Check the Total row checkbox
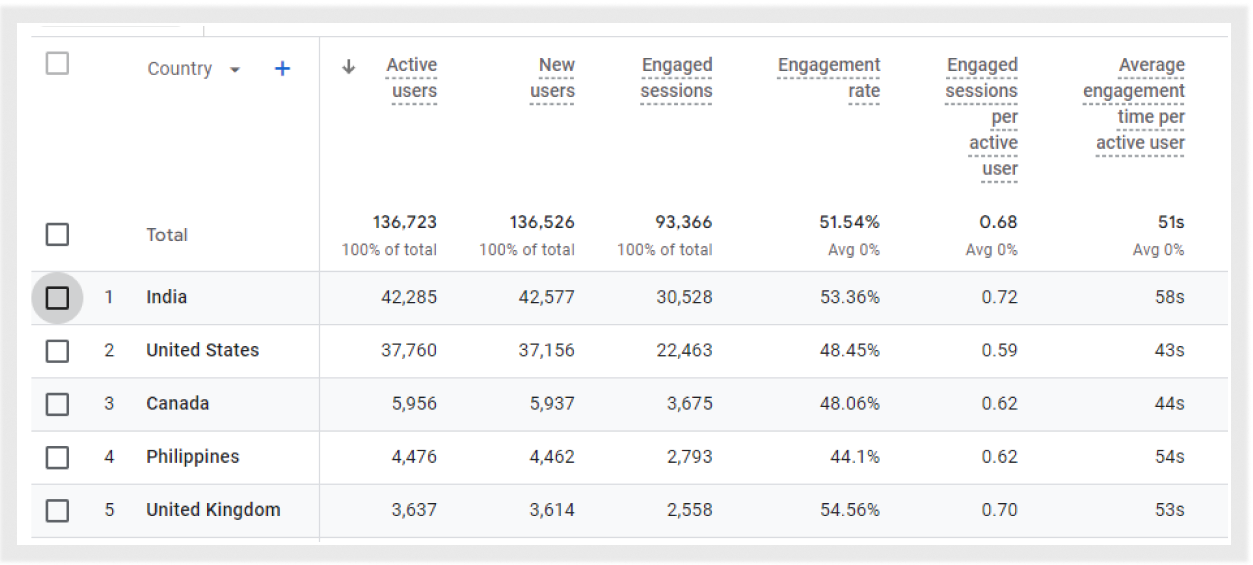The width and height of the screenshot is (1253, 565). coord(58,234)
